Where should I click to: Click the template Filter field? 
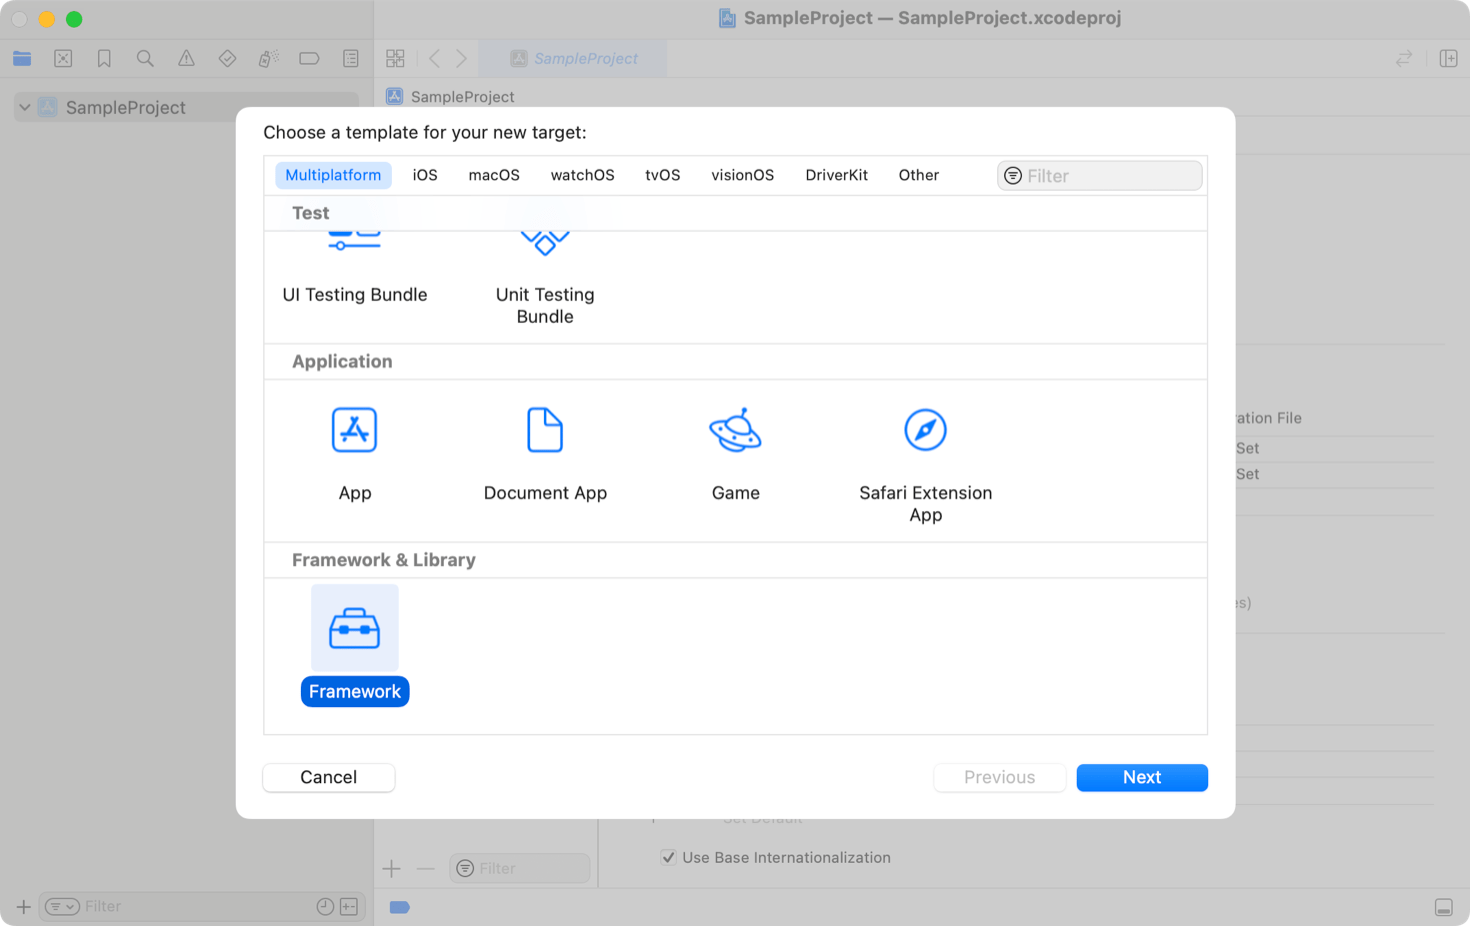(x=1099, y=176)
